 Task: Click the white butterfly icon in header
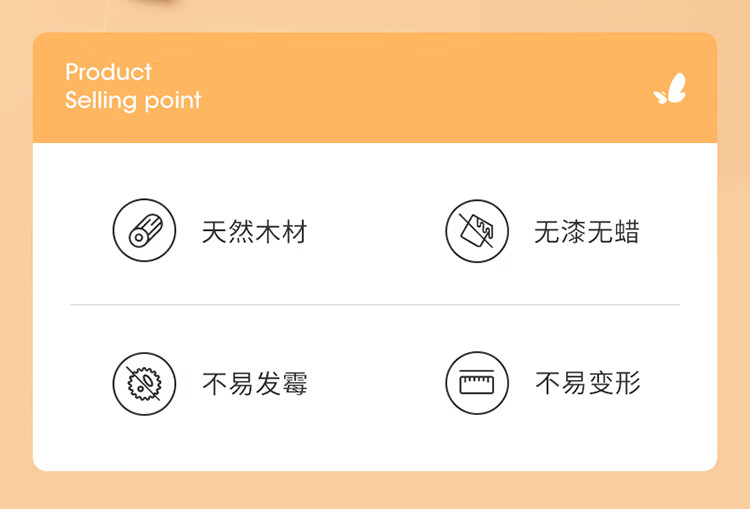(x=670, y=89)
